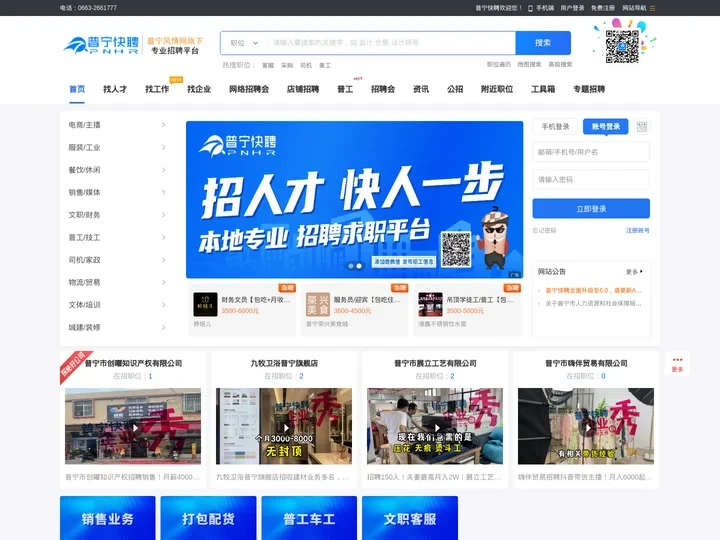Select the first banner carousel dot
The height and width of the screenshot is (540, 720).
(351, 266)
